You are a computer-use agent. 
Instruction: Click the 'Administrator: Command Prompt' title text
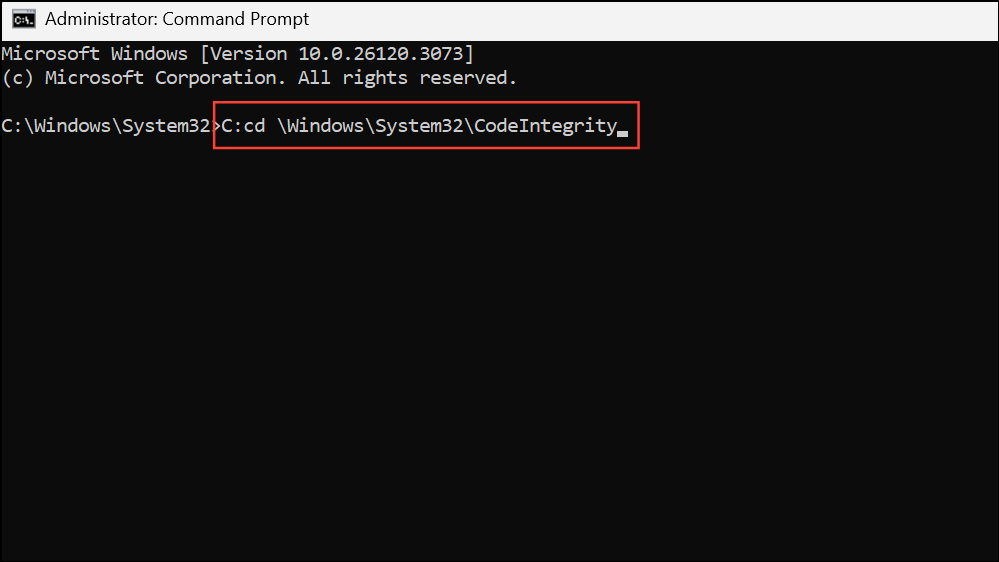tap(176, 19)
